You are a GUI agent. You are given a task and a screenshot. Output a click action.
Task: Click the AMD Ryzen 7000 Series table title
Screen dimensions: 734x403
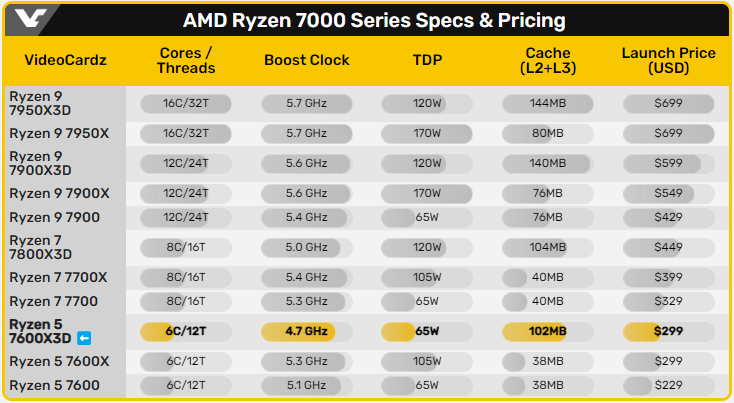point(374,20)
